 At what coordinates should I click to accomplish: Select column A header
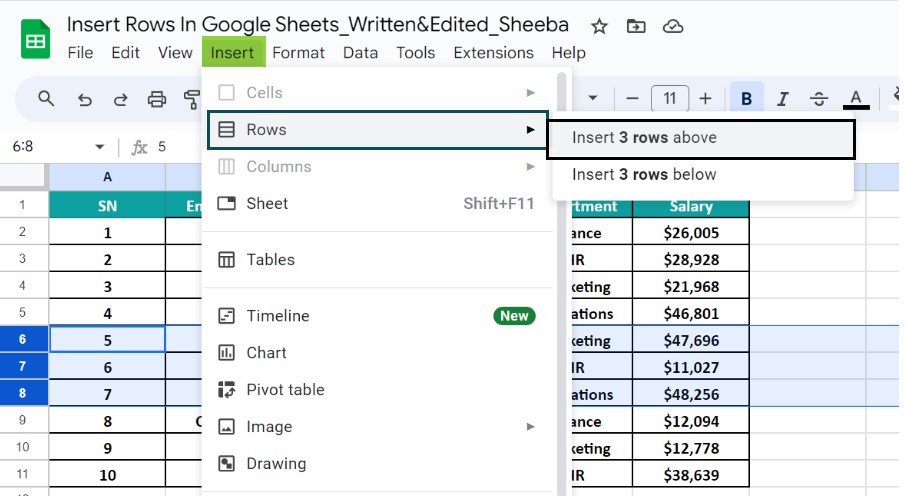(x=107, y=177)
